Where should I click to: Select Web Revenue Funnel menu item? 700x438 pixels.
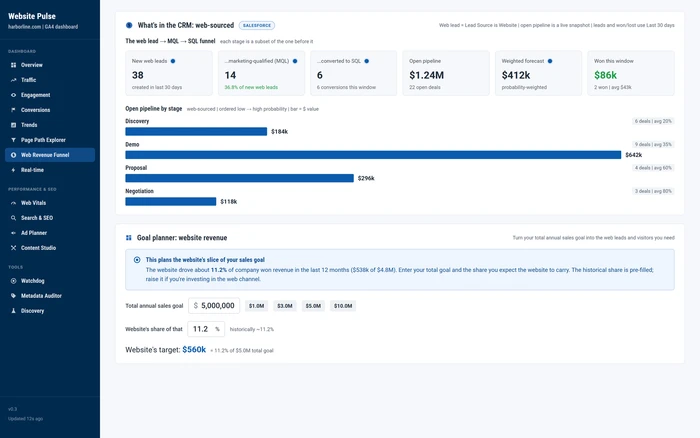point(50,155)
